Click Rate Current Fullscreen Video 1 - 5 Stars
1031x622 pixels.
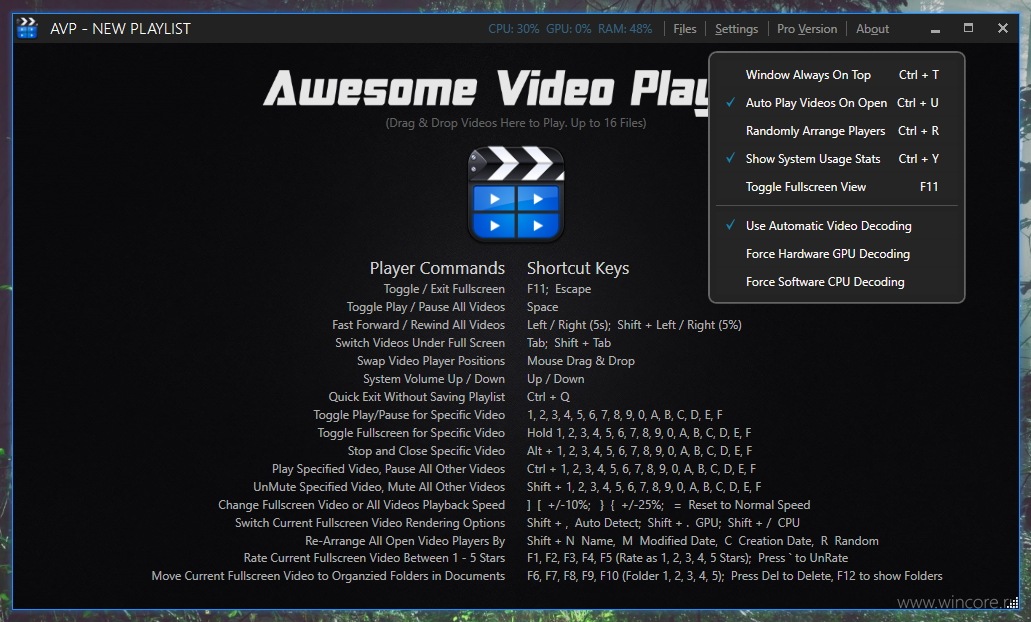(x=374, y=558)
